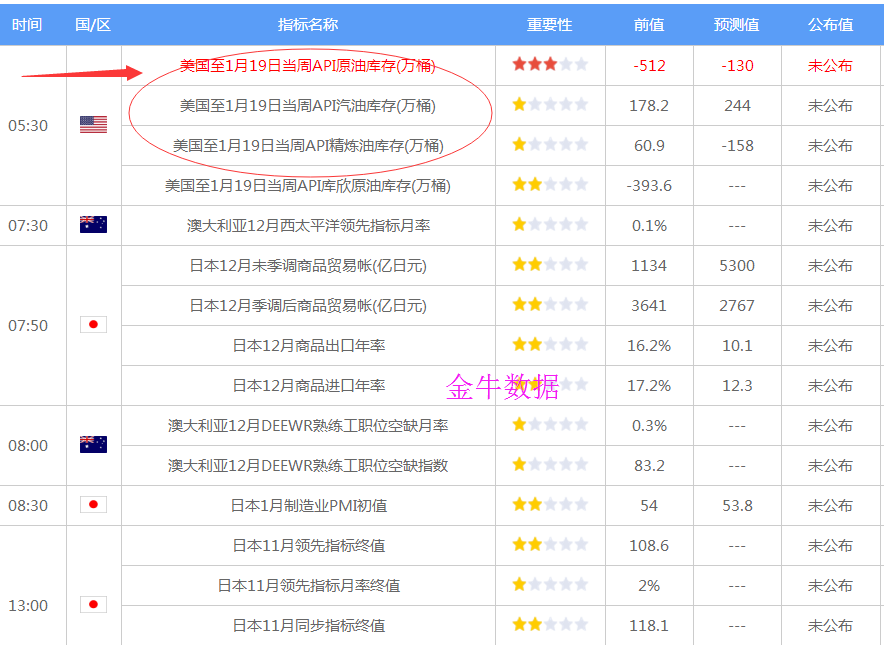Open the API汽油库存(万桶) indicator link
This screenshot has height=645, width=884.
coord(308,105)
